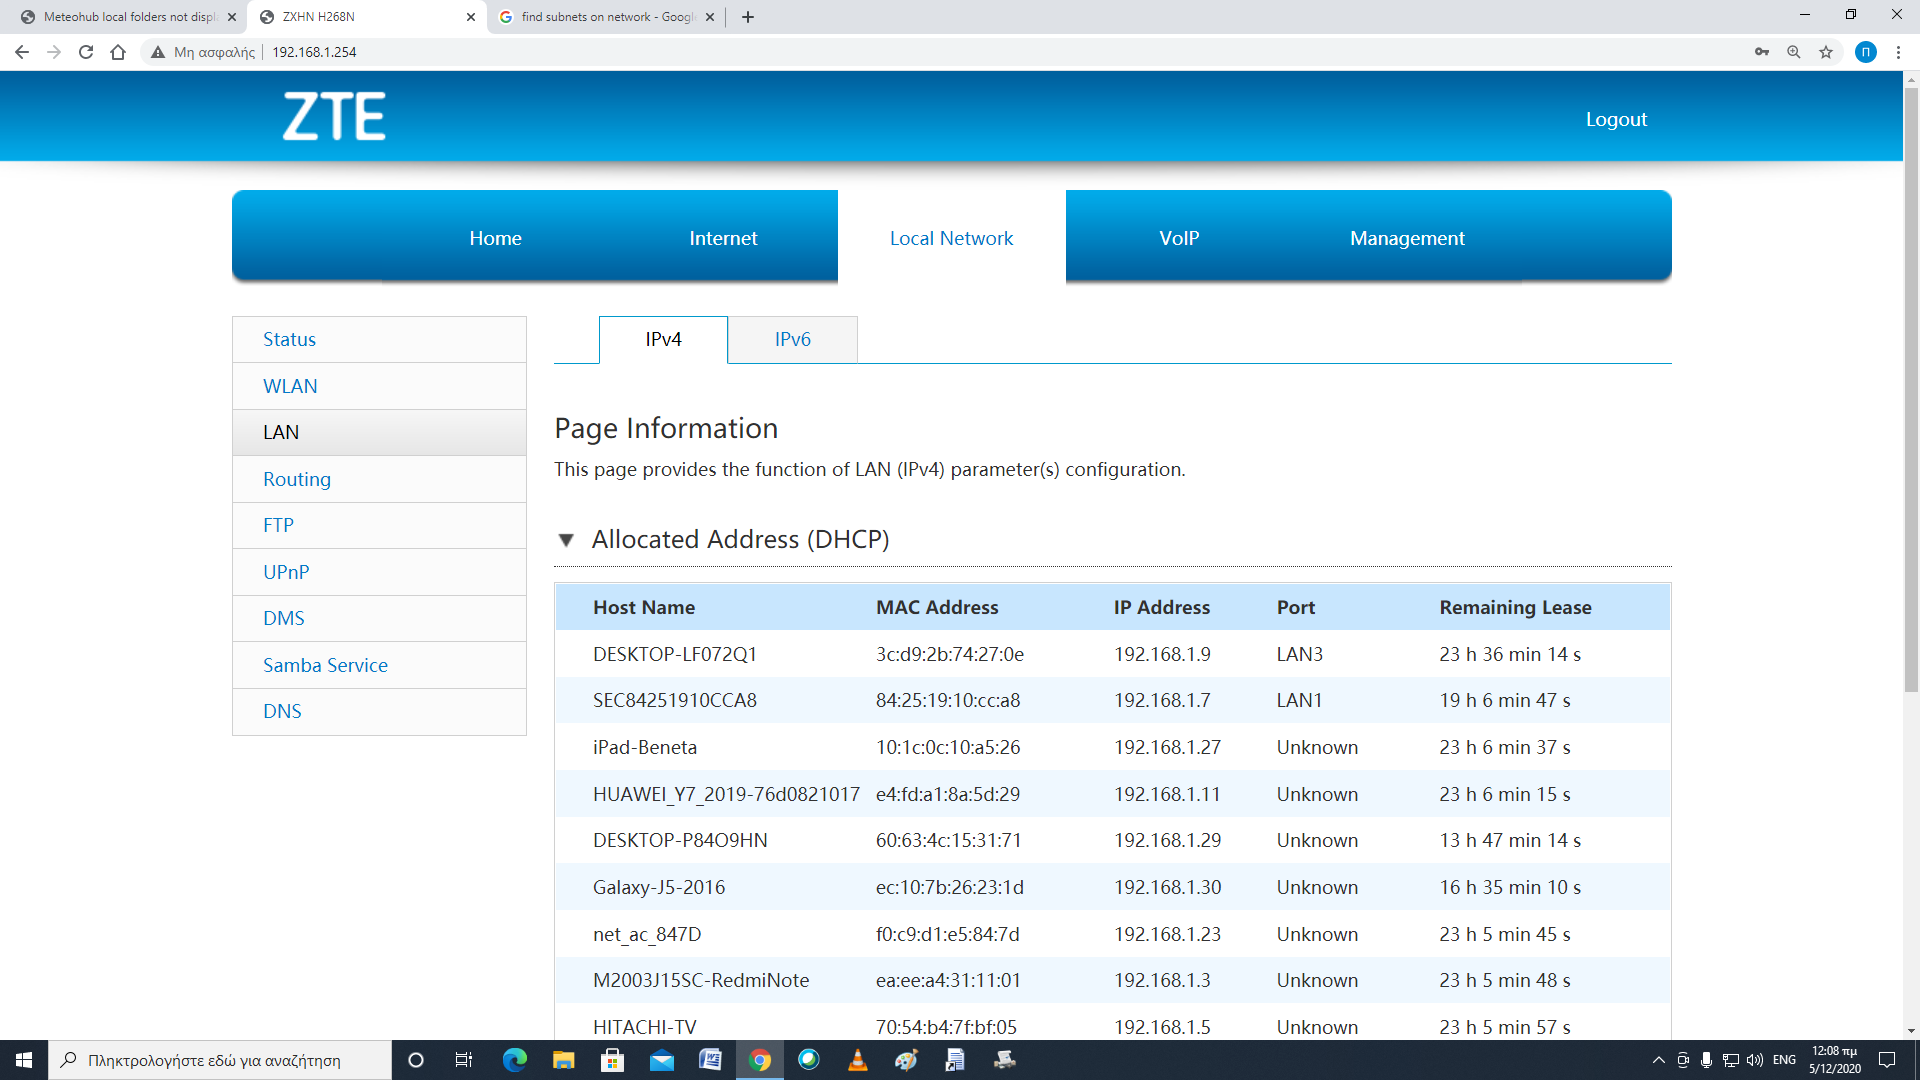Click the page vertical scrollbar thumb

point(1911,390)
